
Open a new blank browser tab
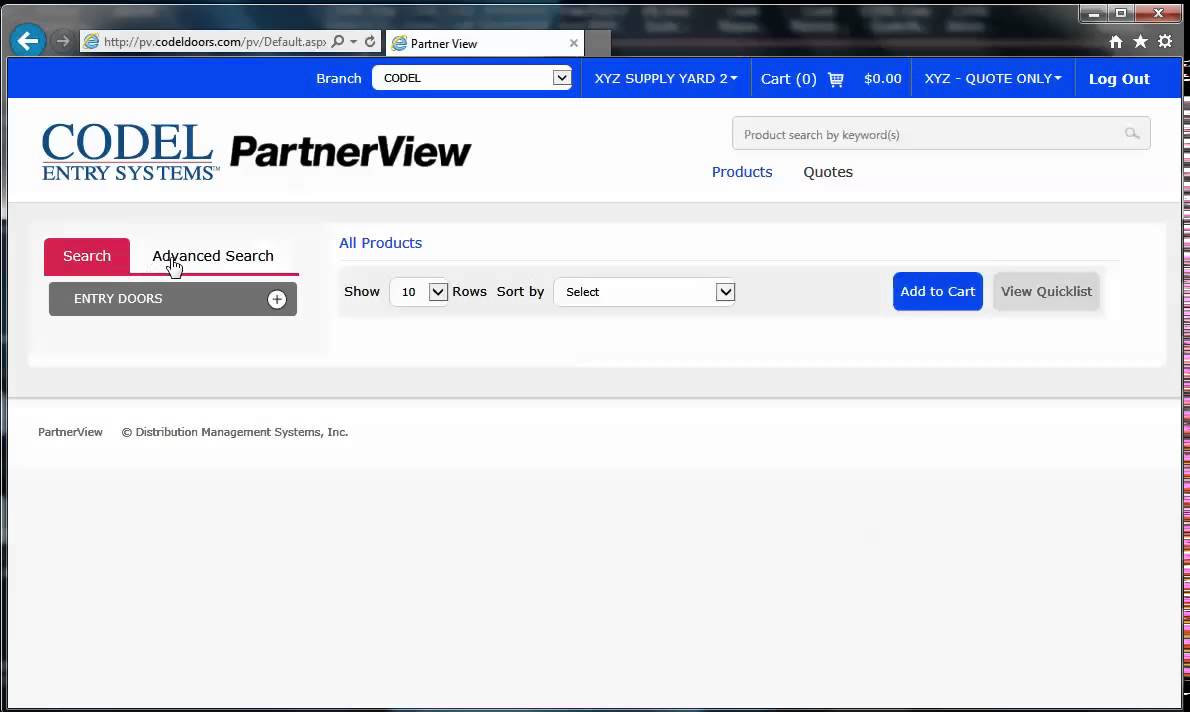598,43
